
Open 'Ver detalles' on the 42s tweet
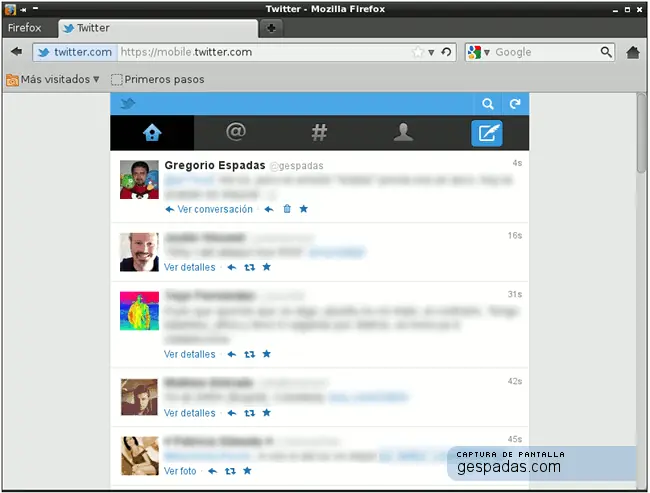(189, 413)
